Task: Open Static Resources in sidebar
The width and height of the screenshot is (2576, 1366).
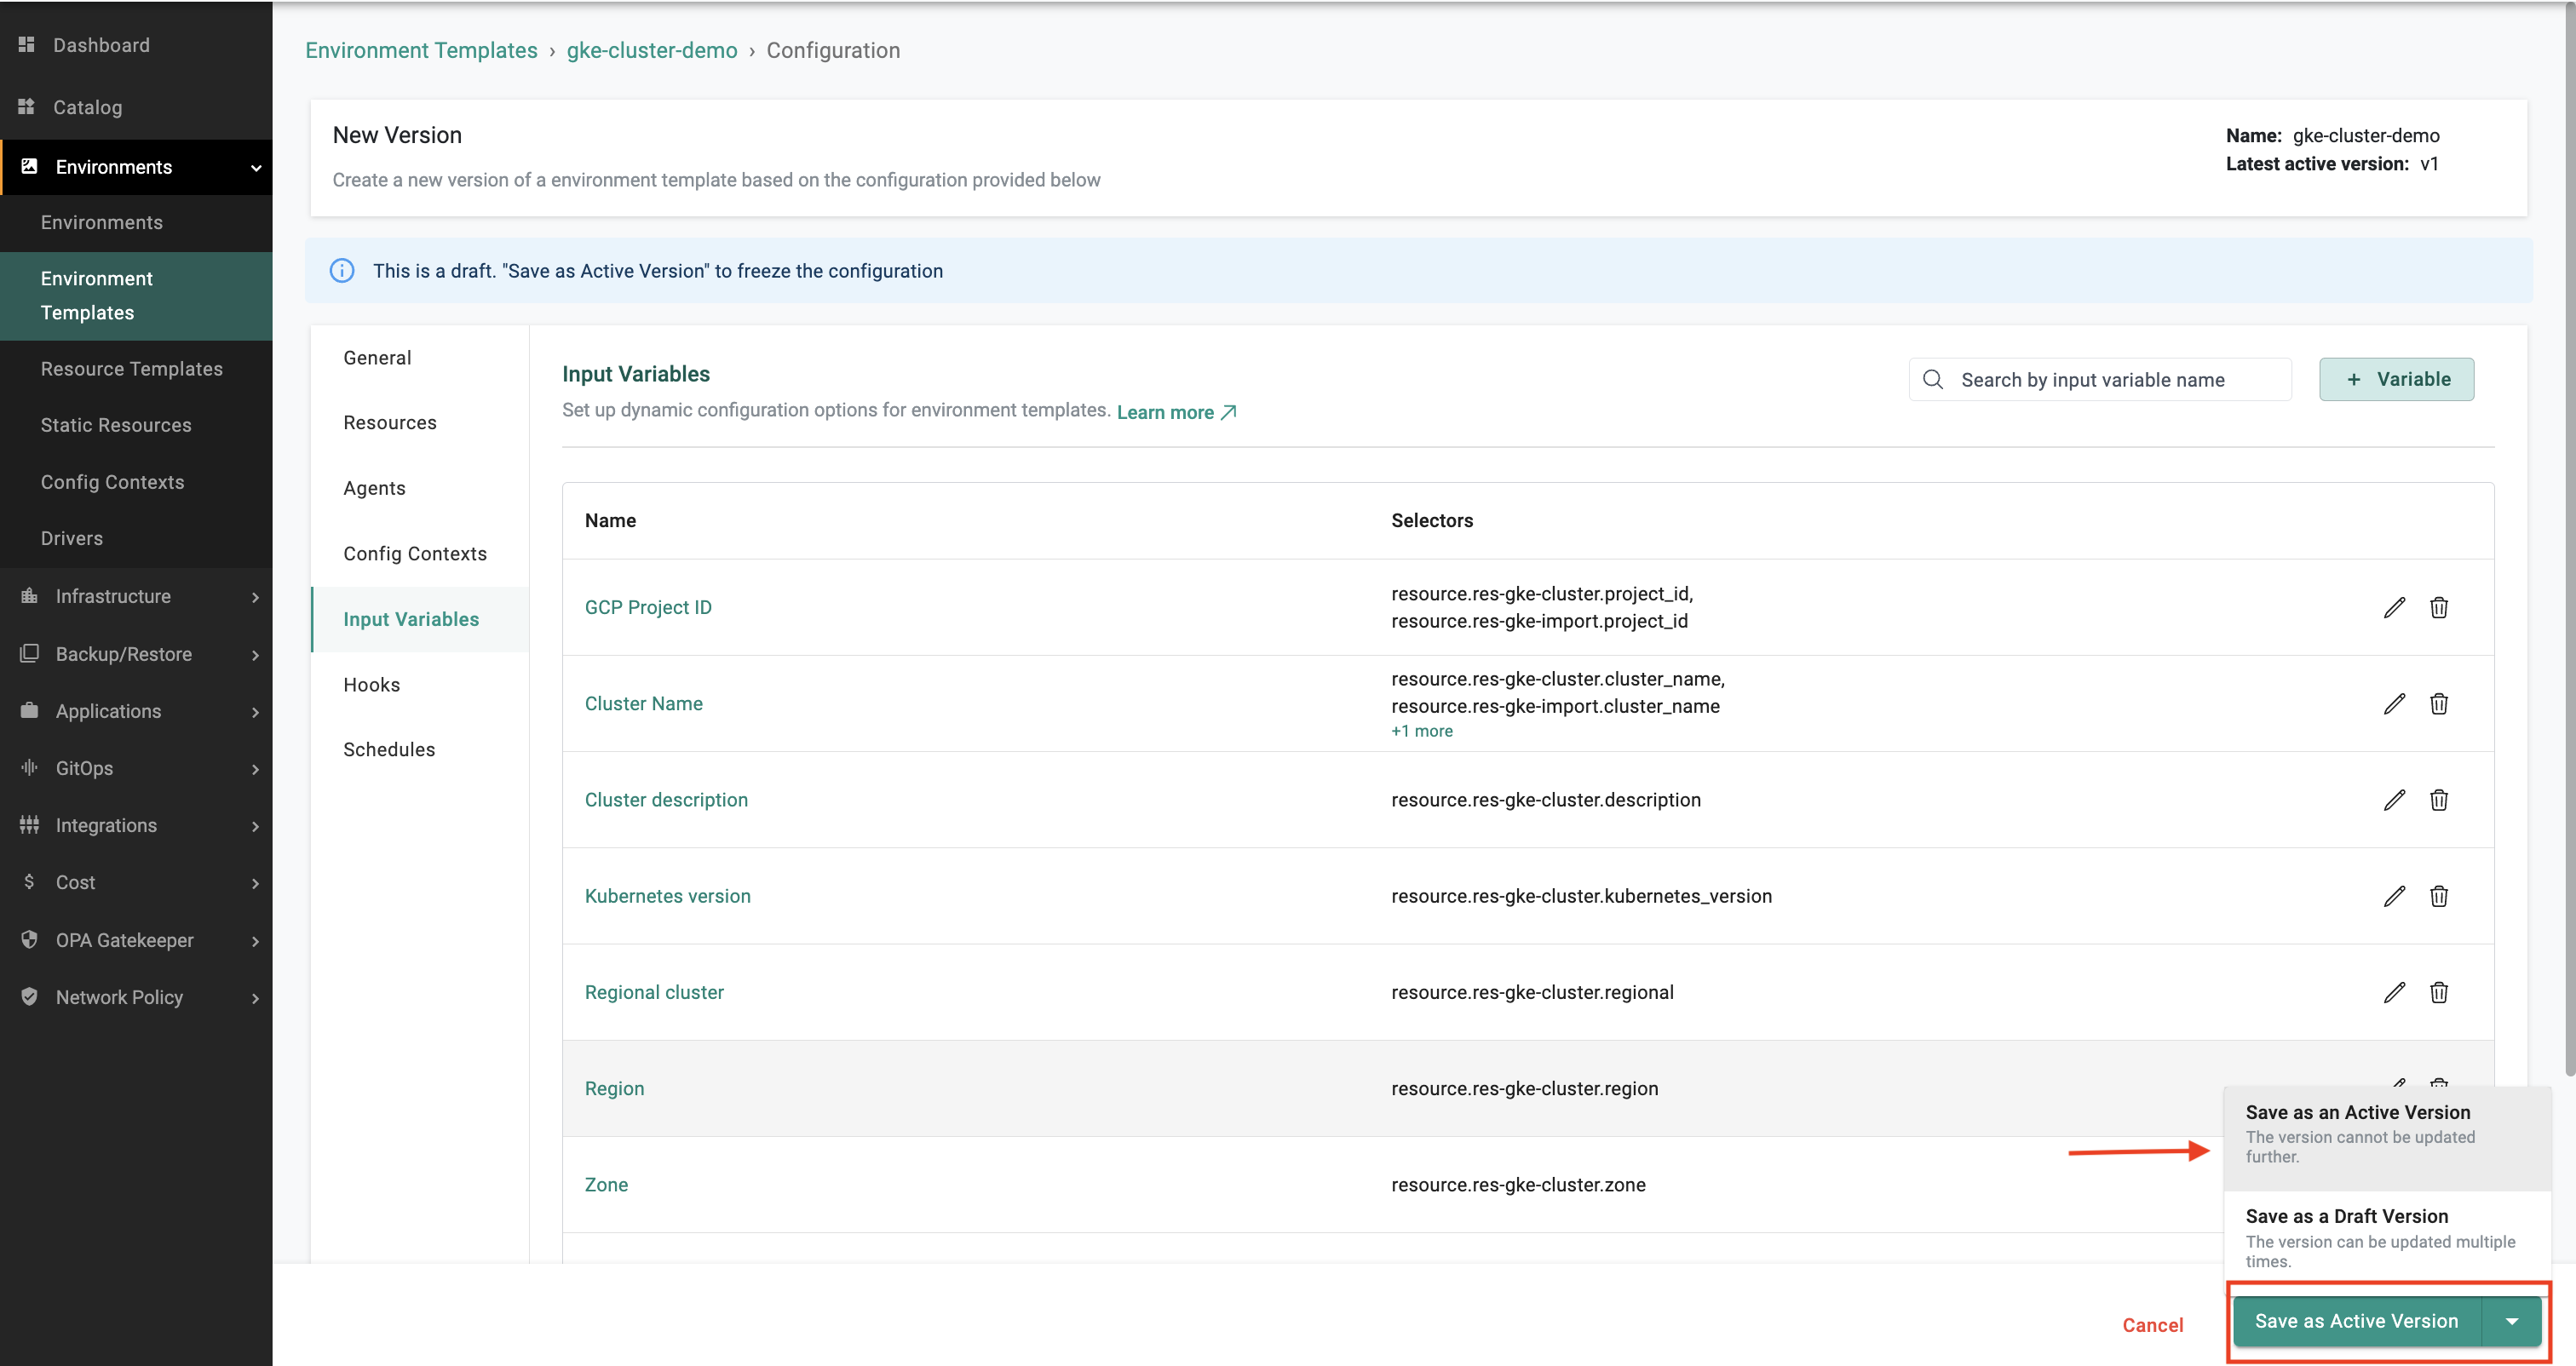Action: [x=136, y=425]
